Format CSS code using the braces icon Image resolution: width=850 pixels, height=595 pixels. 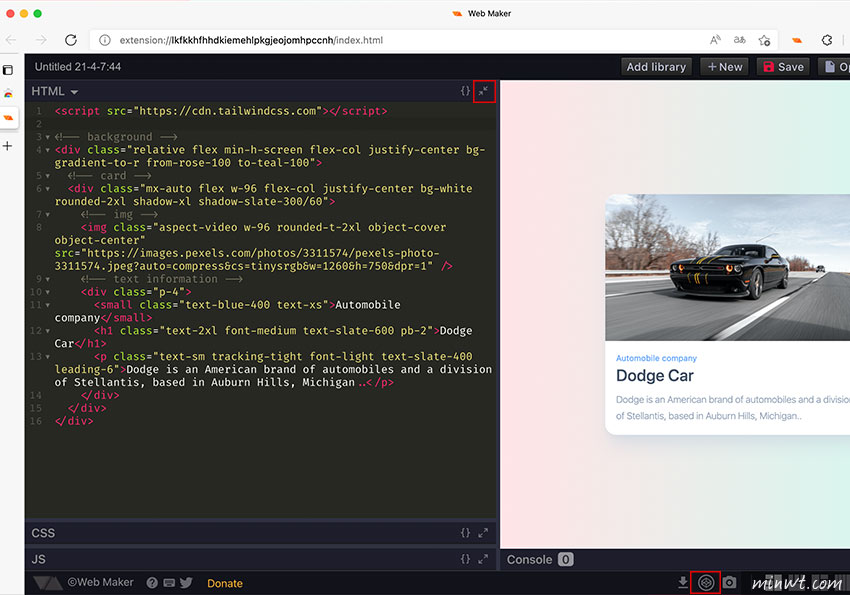click(x=465, y=533)
